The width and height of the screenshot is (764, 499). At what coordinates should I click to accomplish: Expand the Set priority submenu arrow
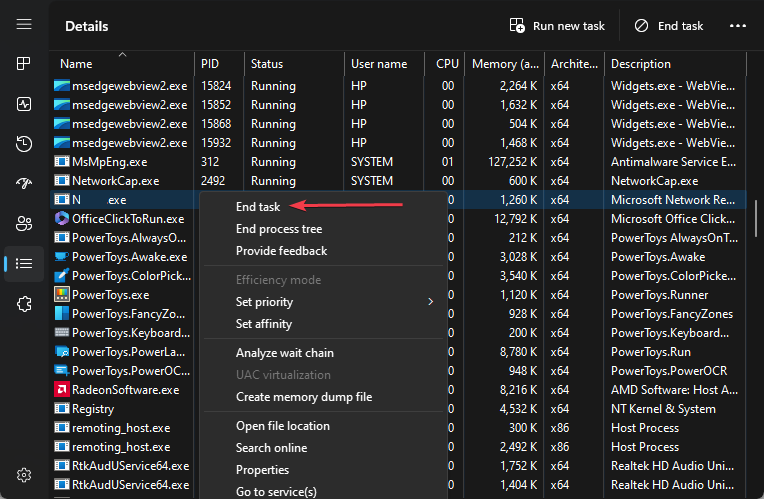[431, 302]
